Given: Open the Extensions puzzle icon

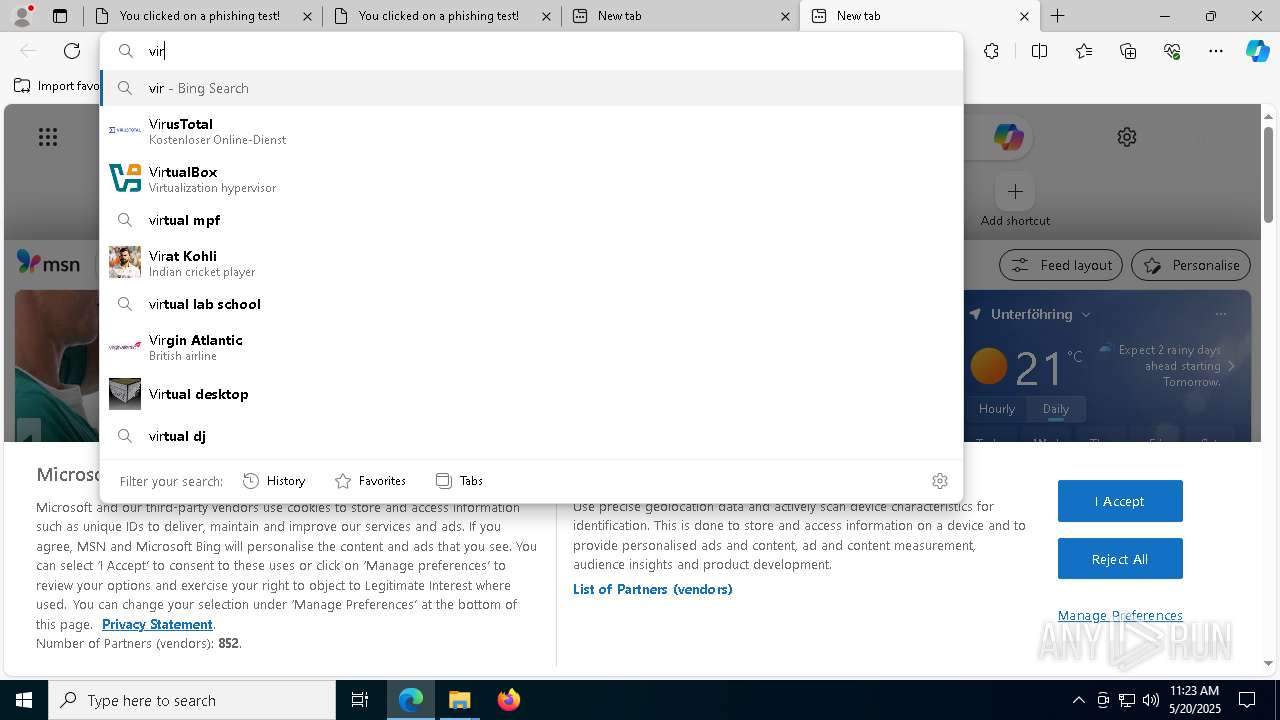Looking at the screenshot, I should (991, 51).
